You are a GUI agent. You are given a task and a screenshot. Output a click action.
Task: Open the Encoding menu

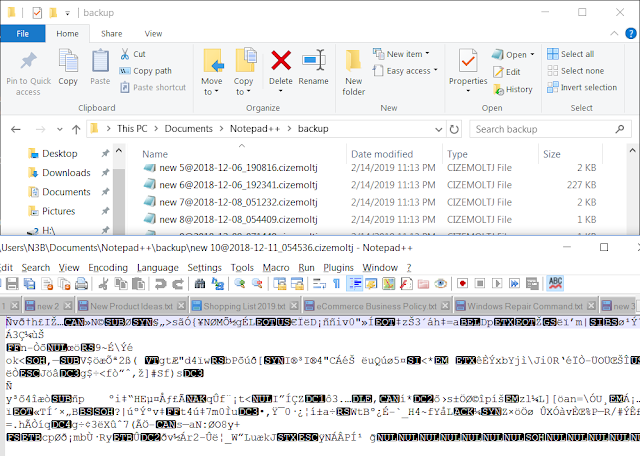(x=108, y=268)
